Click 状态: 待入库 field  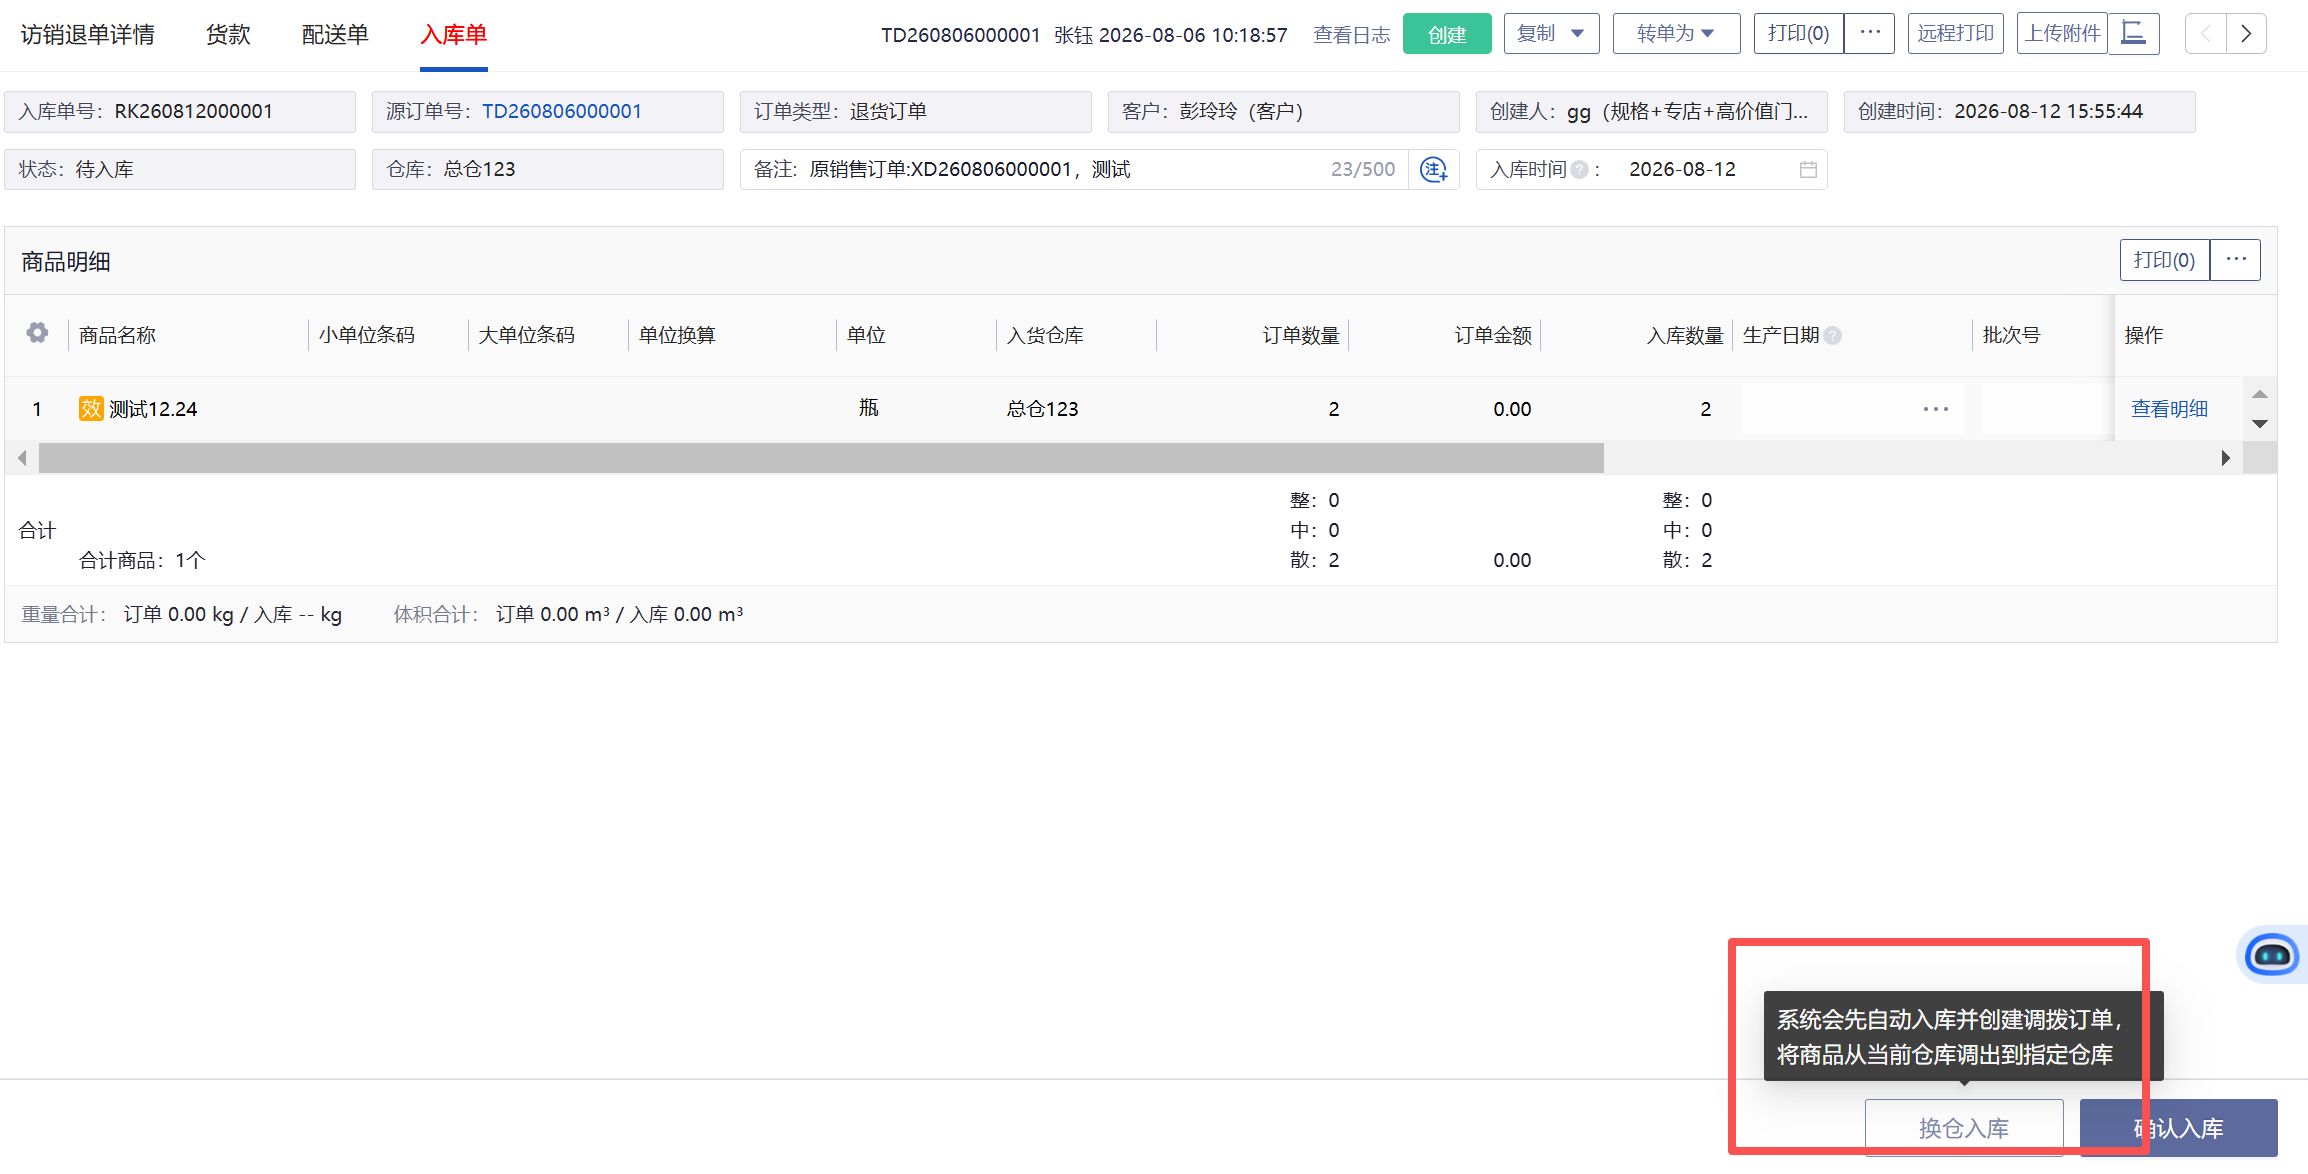coord(180,169)
